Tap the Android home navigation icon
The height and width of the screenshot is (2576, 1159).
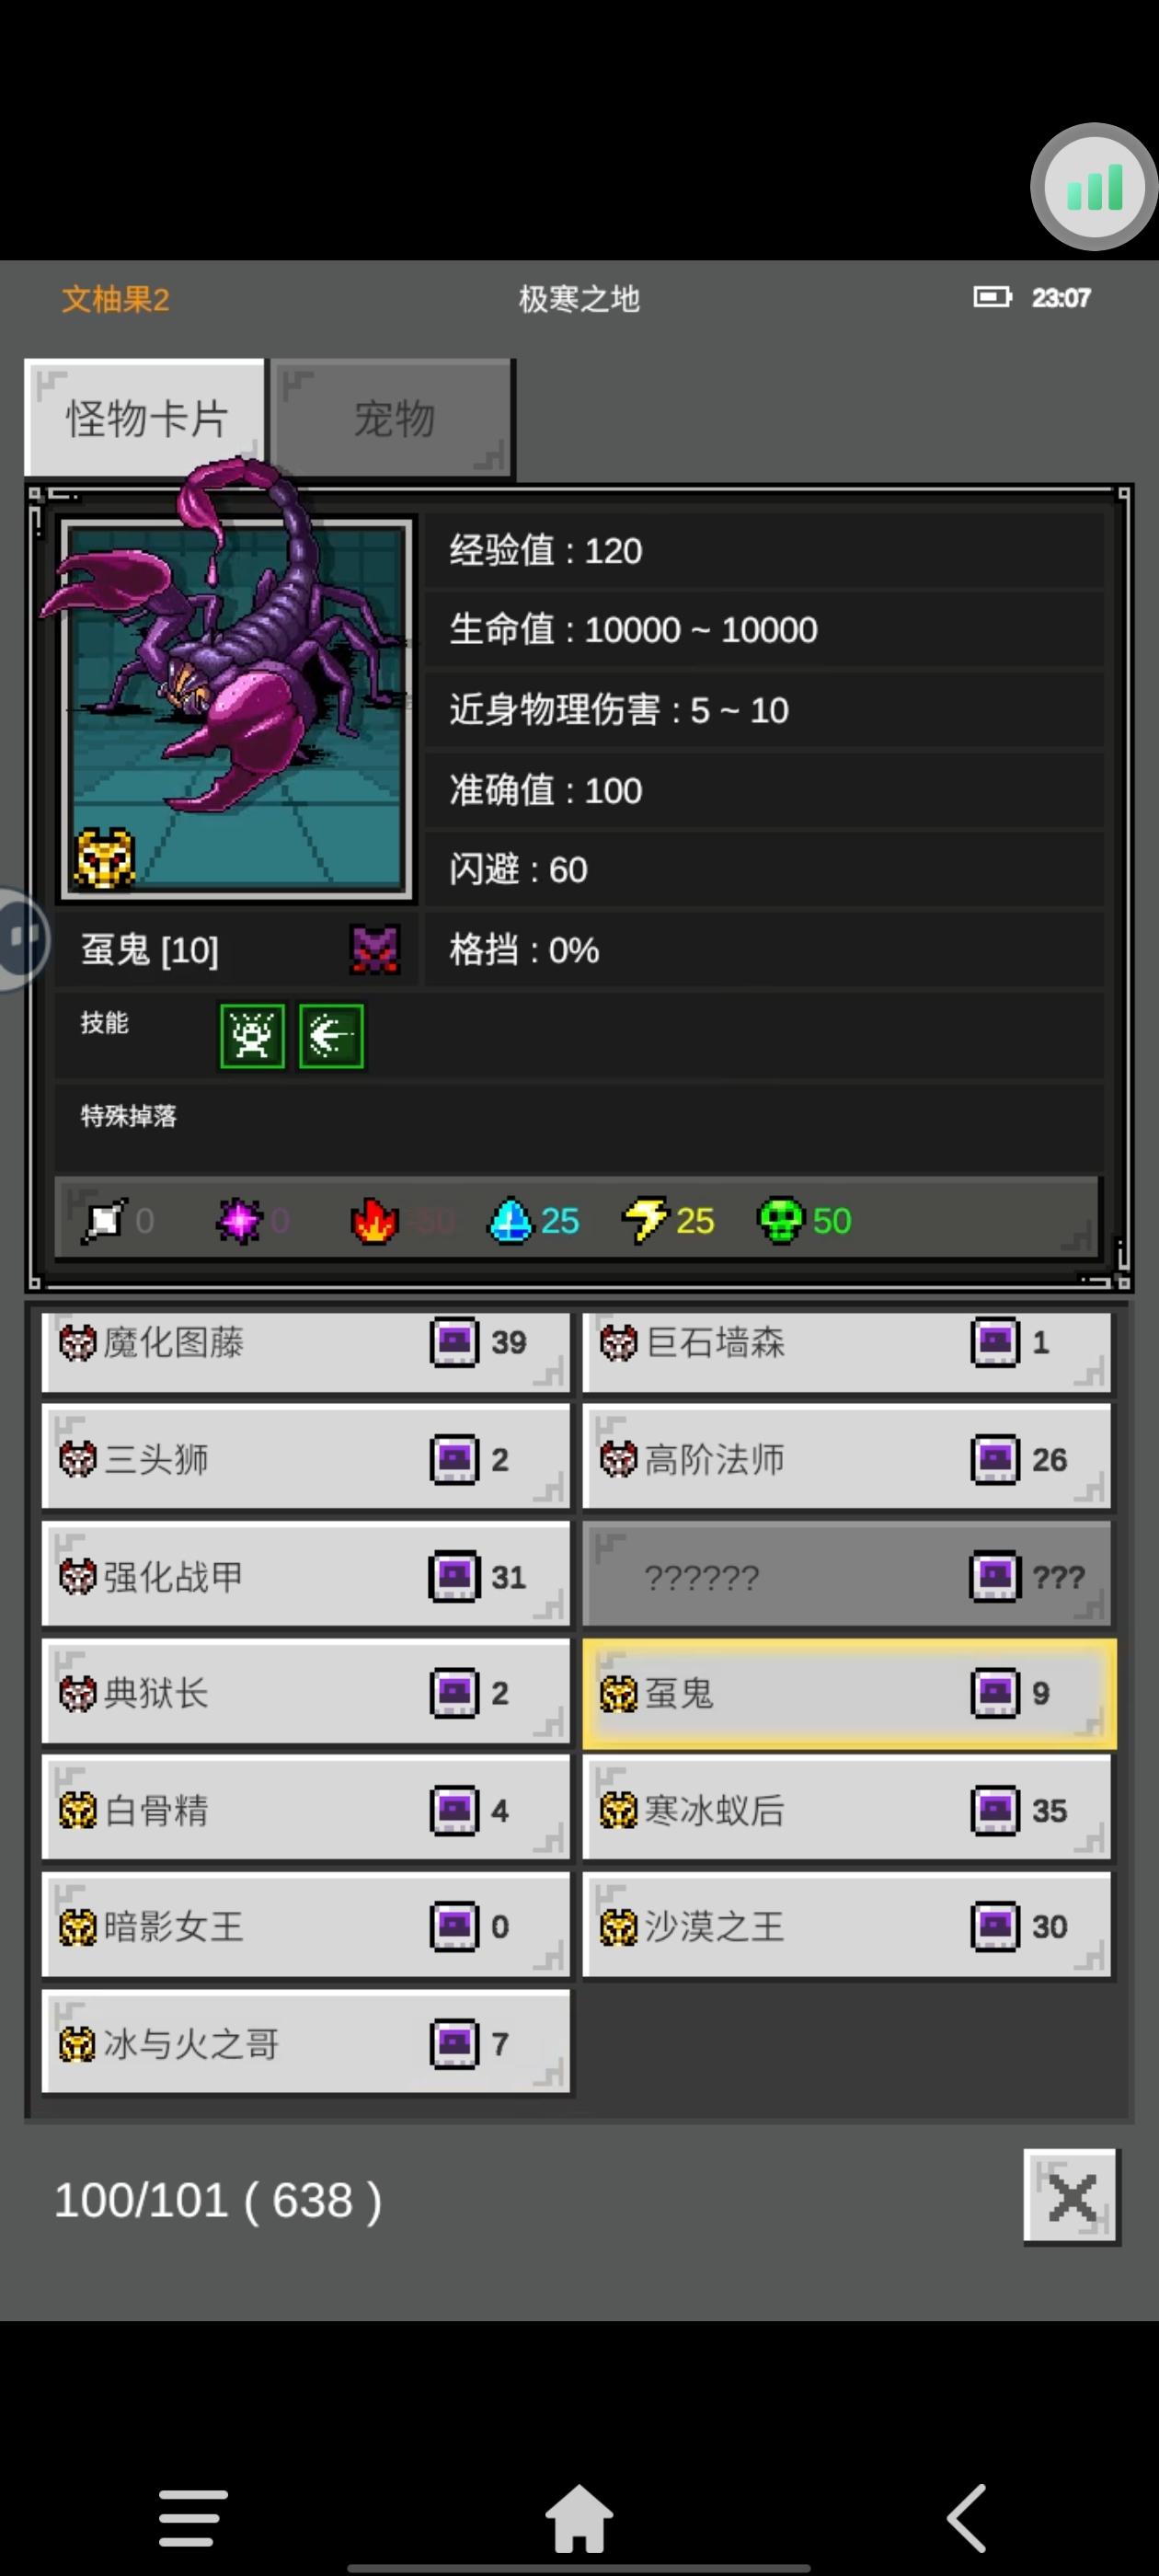(579, 2517)
